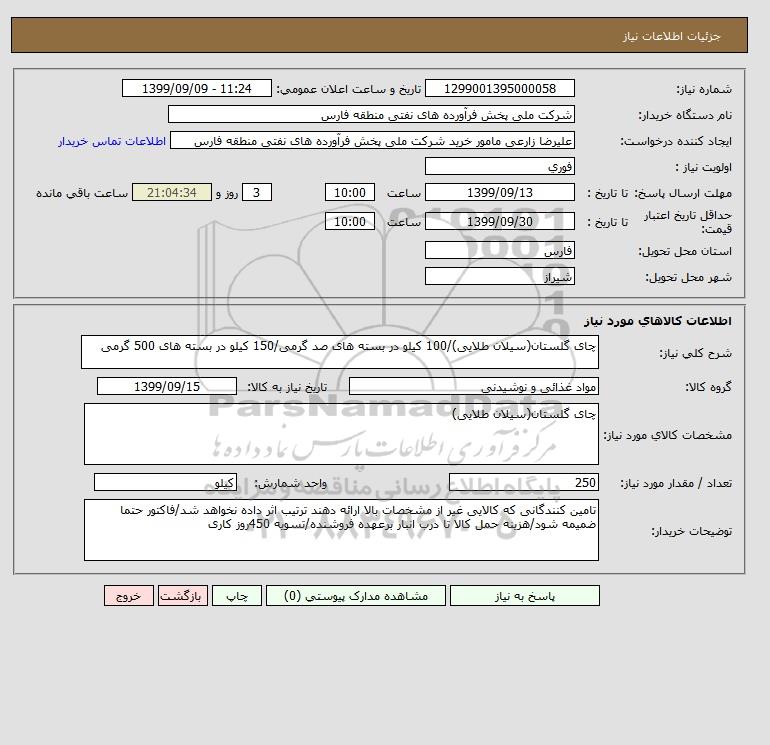The height and width of the screenshot is (745, 770).
Task: Click the 'چاپ' print button
Action: (x=237, y=596)
